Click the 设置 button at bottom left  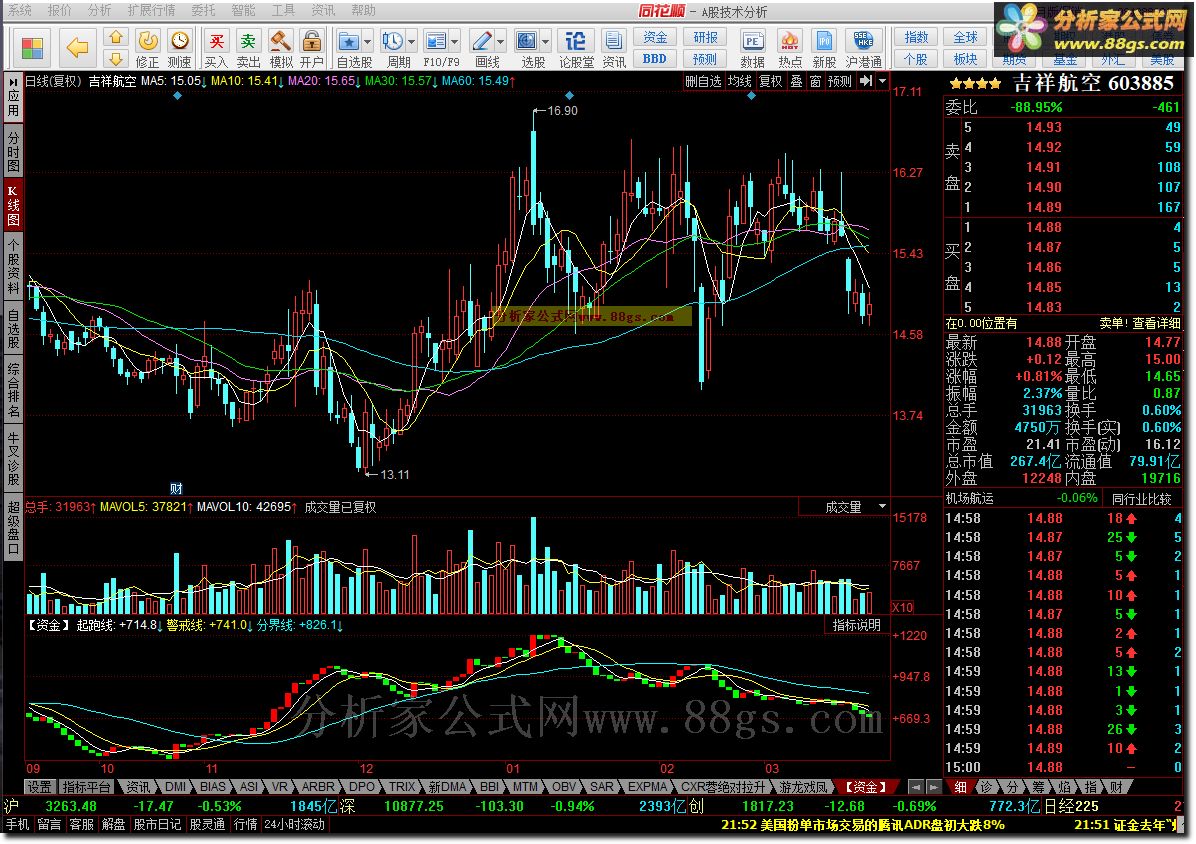pos(40,786)
